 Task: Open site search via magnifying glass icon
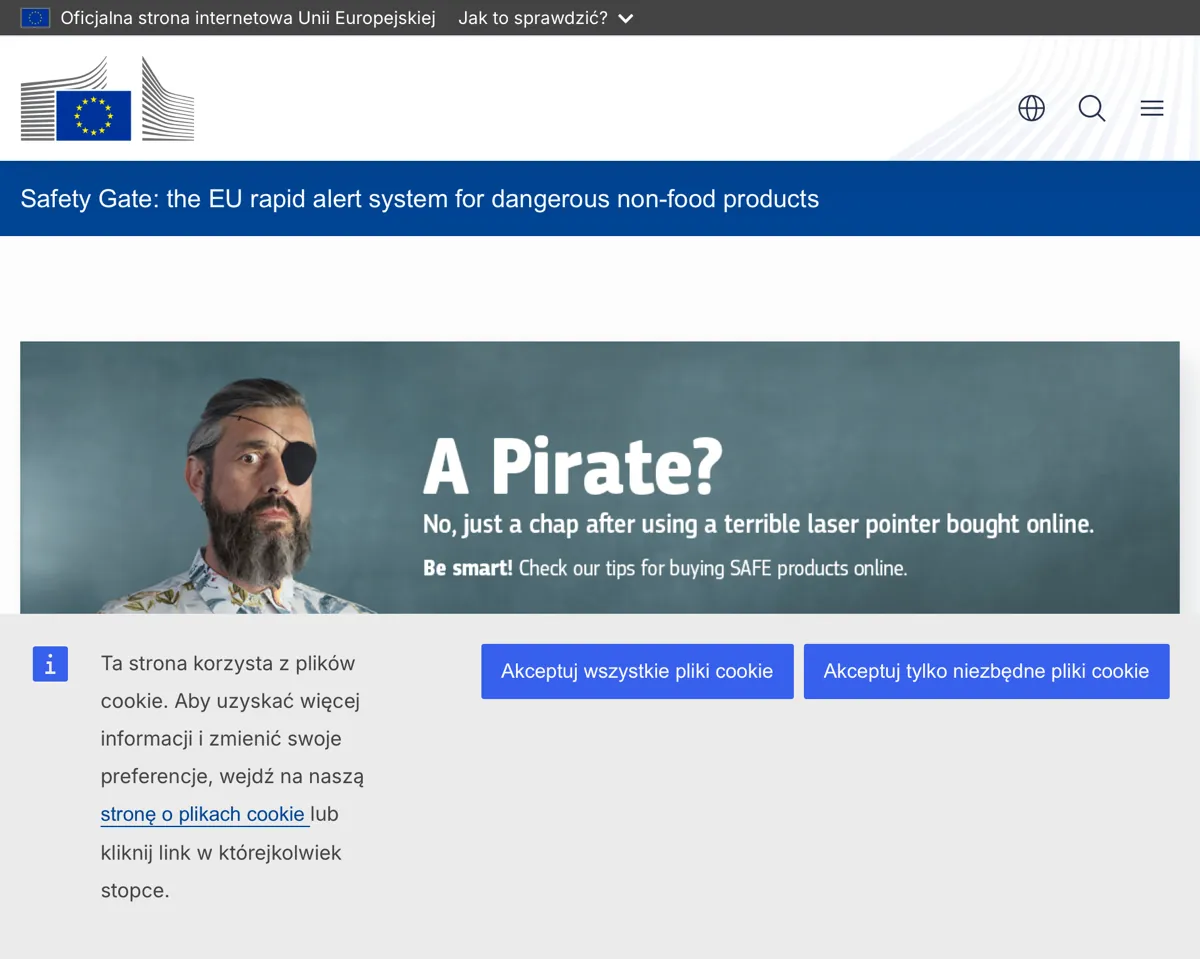pos(1091,108)
